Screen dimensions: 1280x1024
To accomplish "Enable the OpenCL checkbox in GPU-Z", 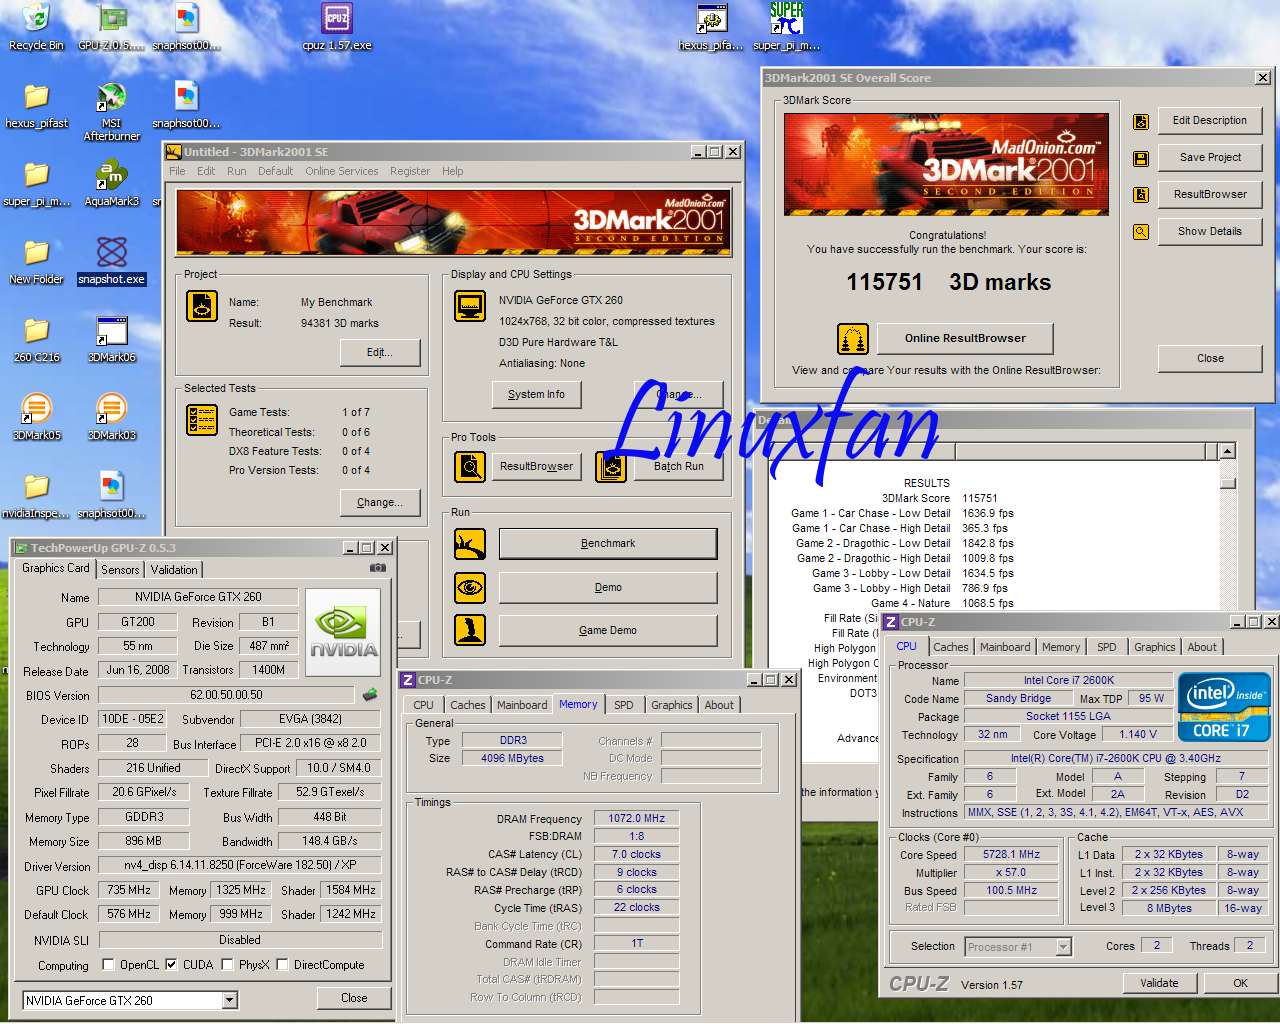I will (x=109, y=965).
